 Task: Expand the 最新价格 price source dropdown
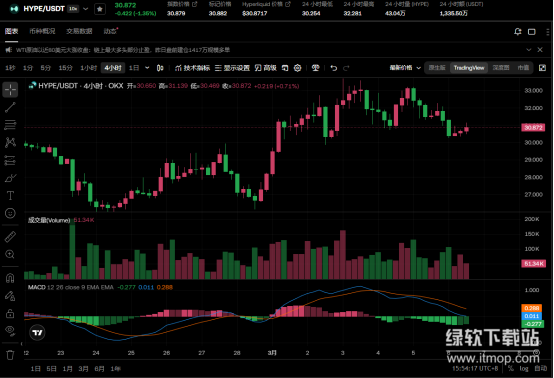(405, 68)
